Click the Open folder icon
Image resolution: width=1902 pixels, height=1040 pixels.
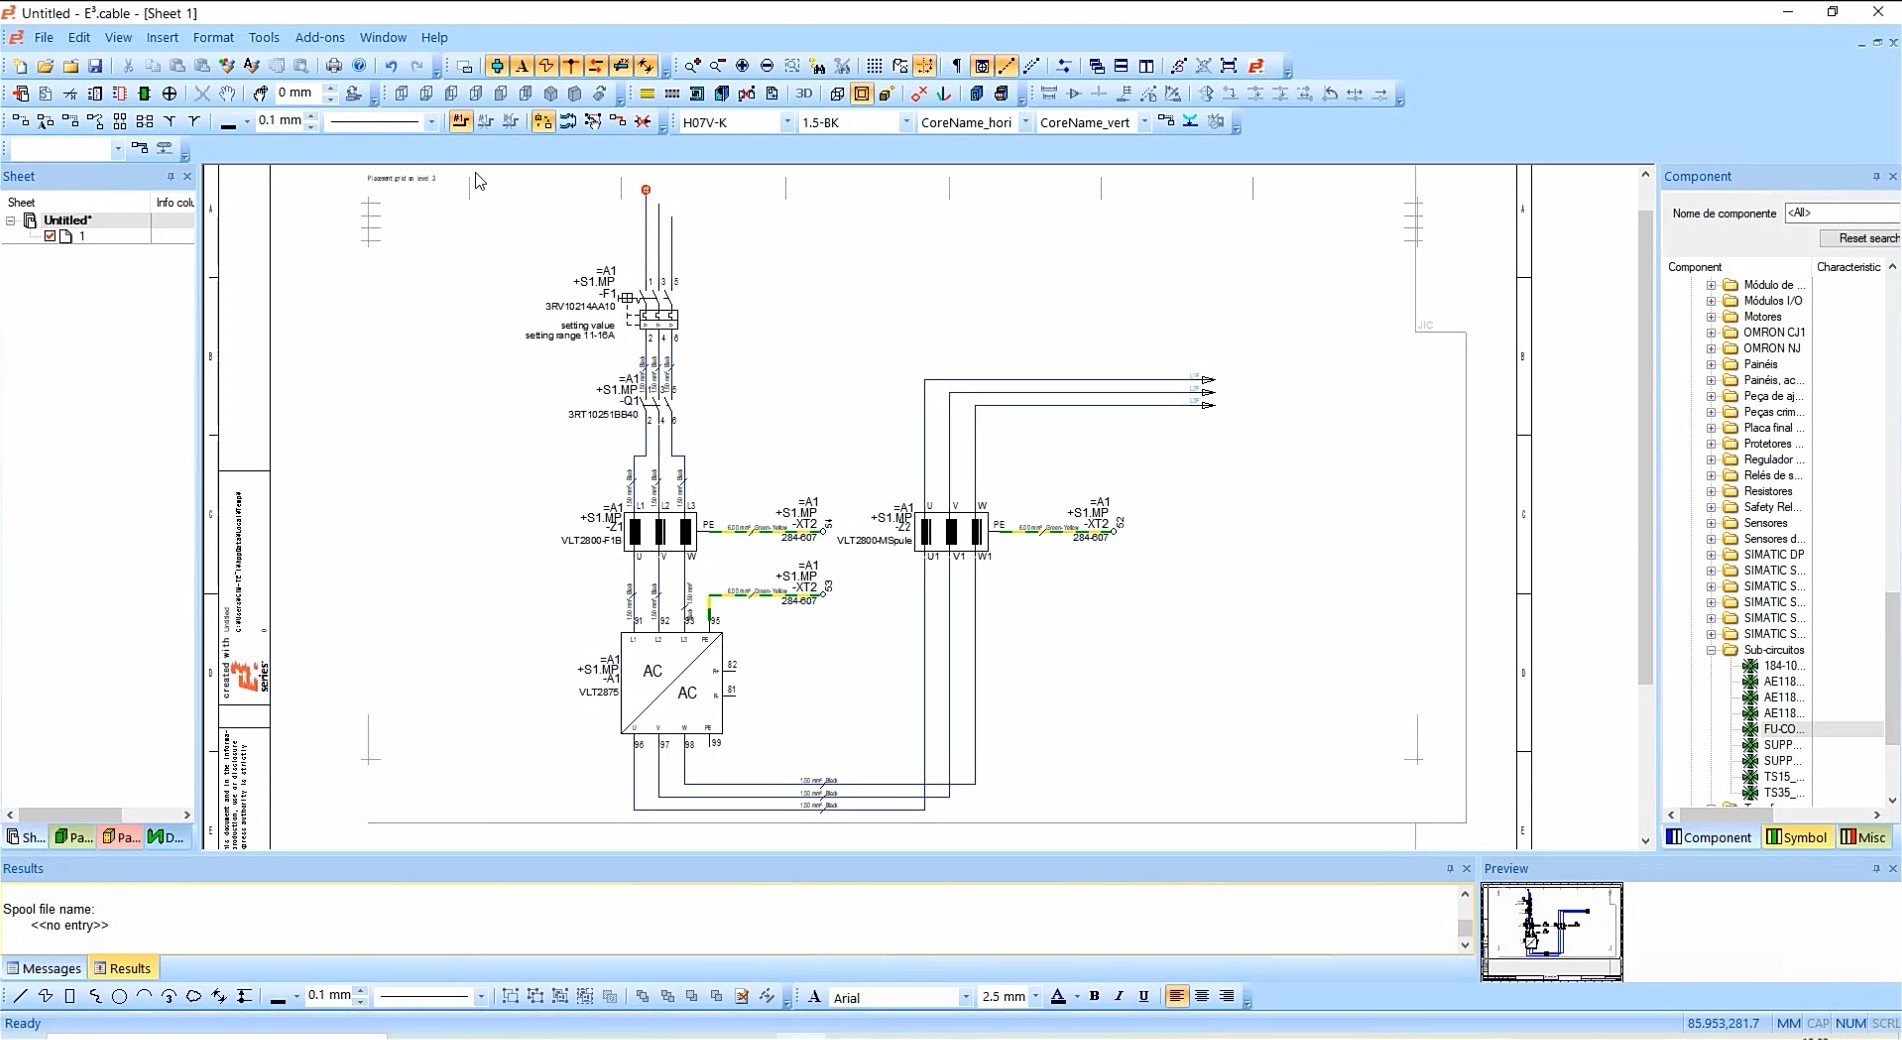tap(45, 66)
